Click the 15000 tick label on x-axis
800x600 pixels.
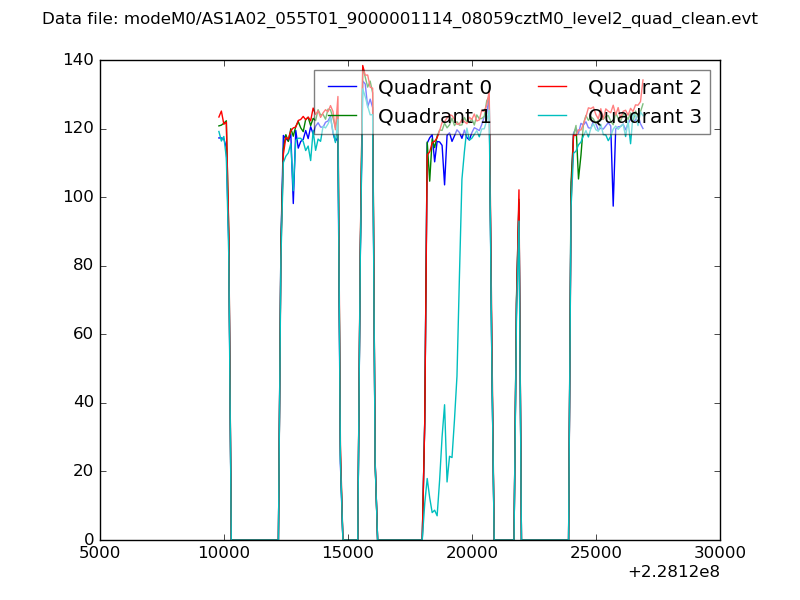348,553
